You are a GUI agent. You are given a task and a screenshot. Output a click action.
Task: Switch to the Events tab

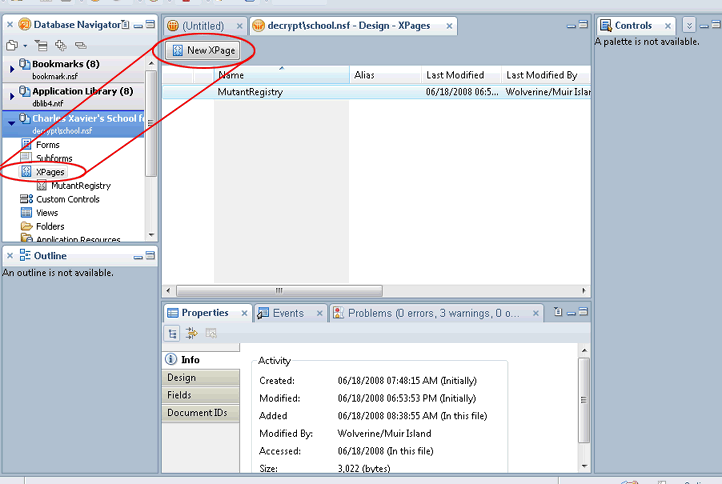(x=288, y=313)
